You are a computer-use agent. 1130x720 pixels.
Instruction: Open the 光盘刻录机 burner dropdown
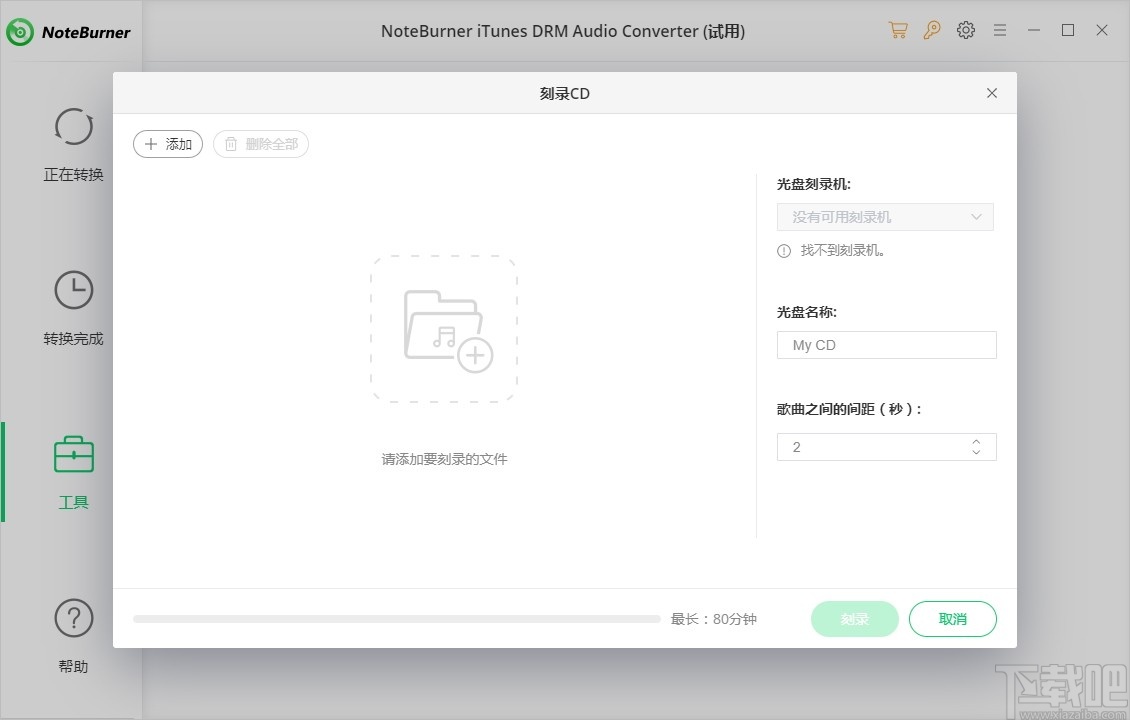[885, 216]
